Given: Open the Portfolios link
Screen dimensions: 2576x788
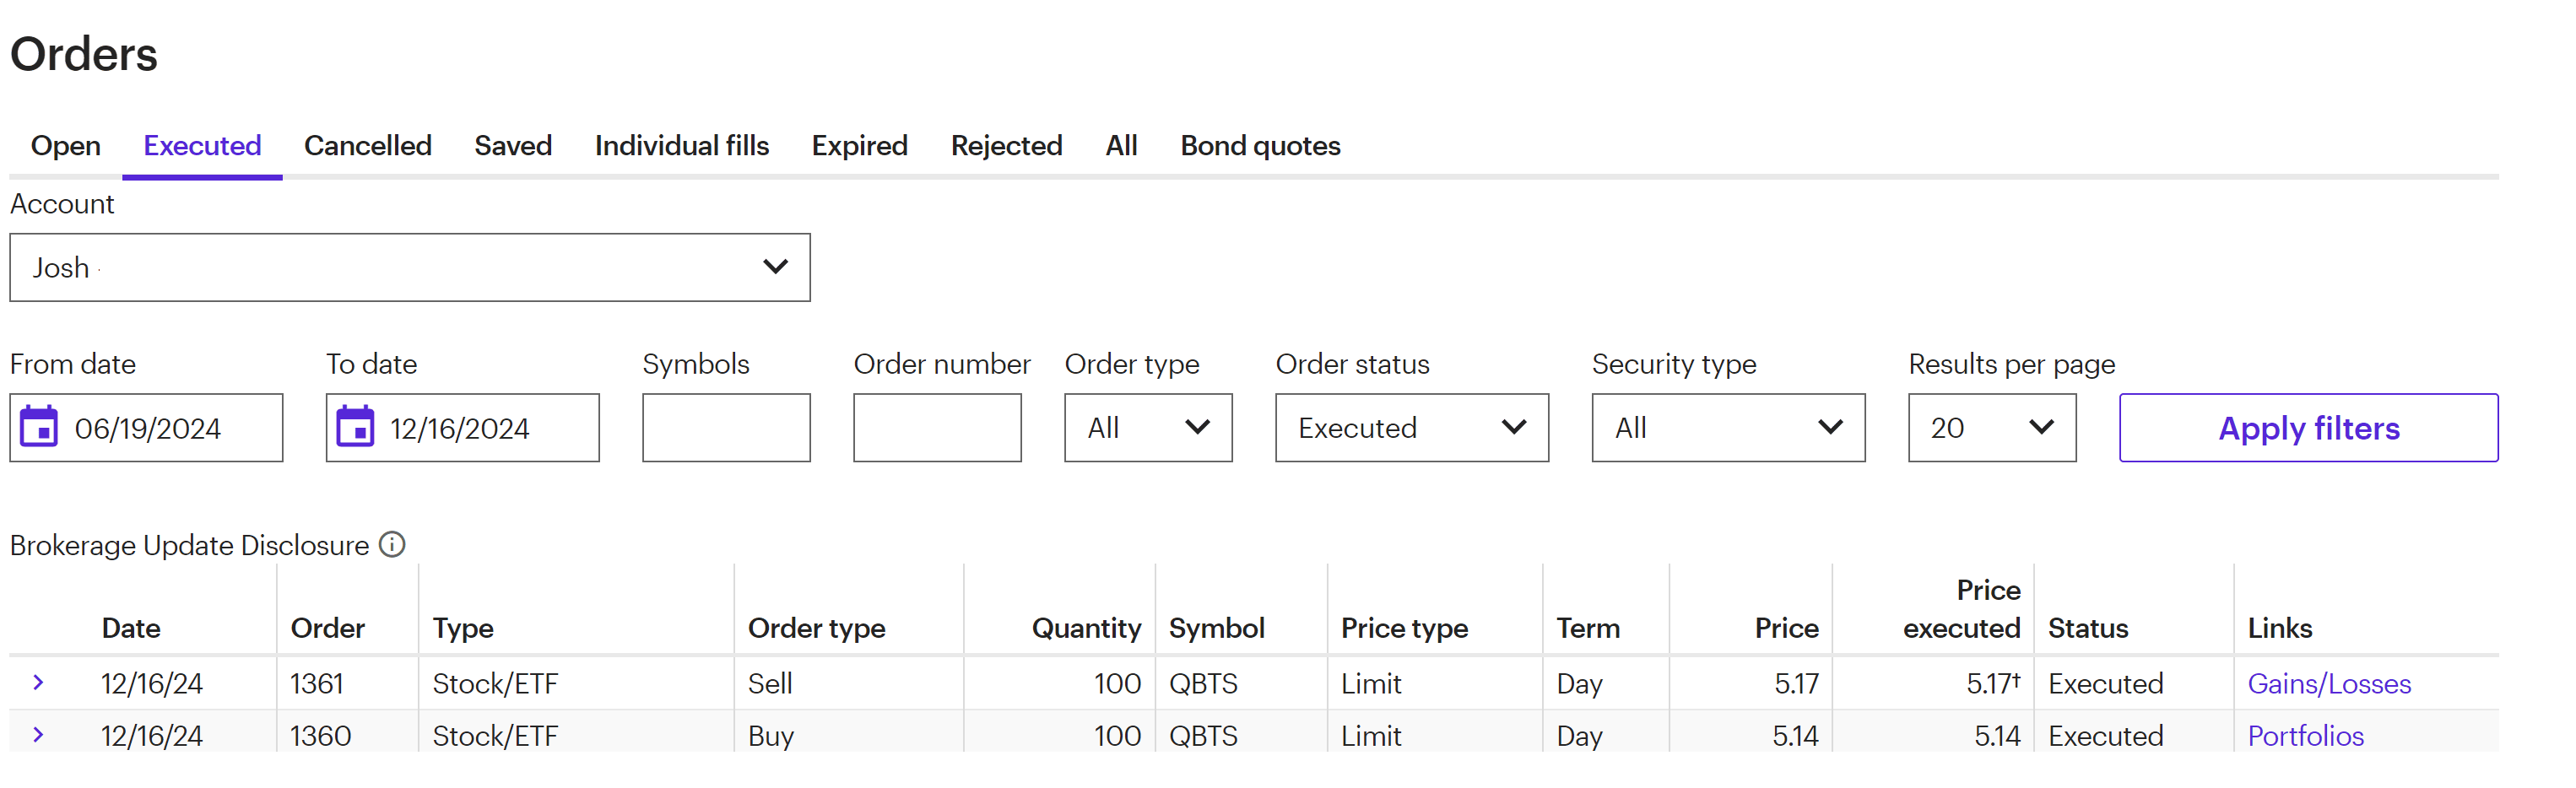Looking at the screenshot, I should point(2305,736).
